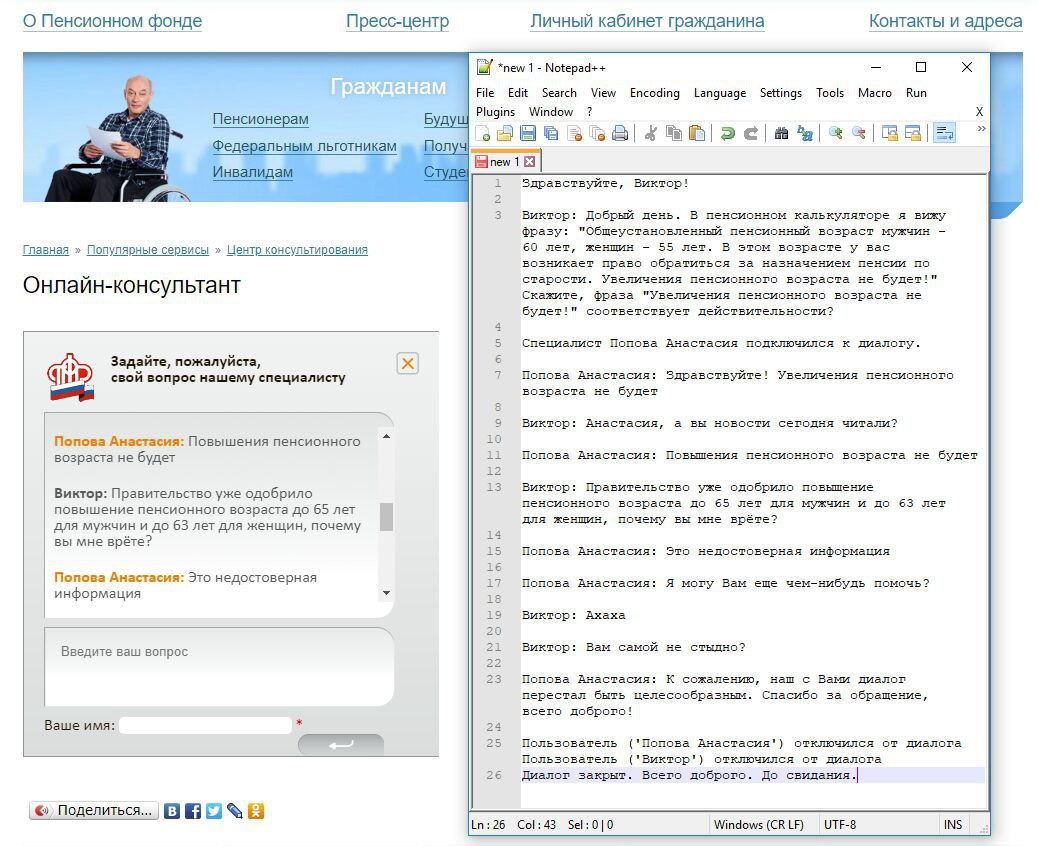Image resolution: width=1037 pixels, height=846 pixels.
Task: Toggle synchronize horizontal scrolling icon
Action: click(913, 134)
